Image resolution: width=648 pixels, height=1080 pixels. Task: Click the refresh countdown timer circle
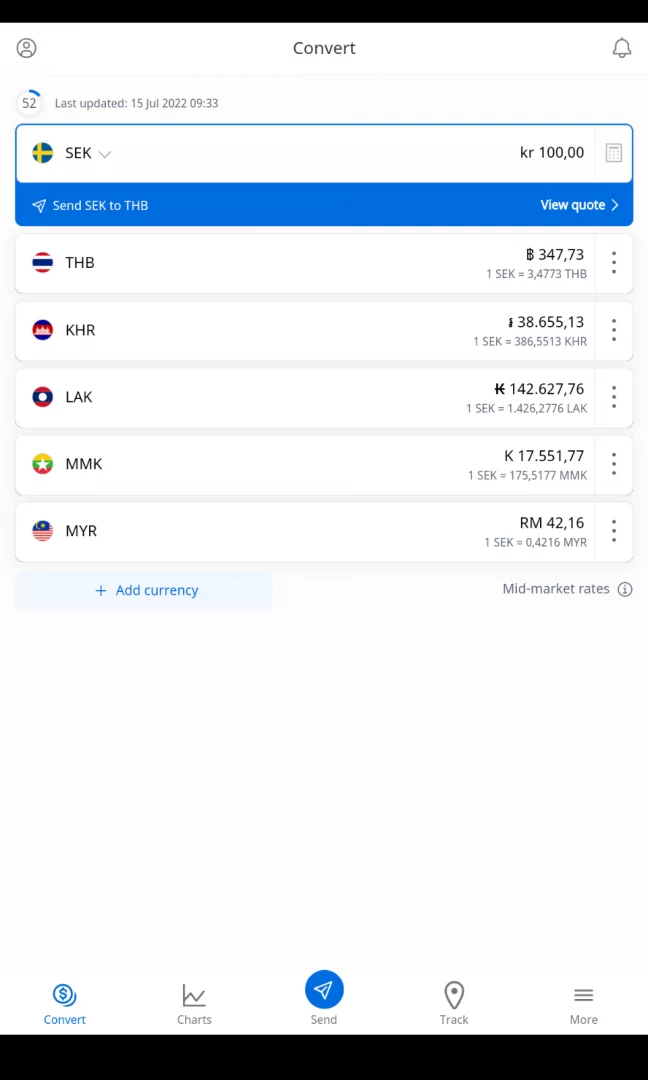(29, 103)
